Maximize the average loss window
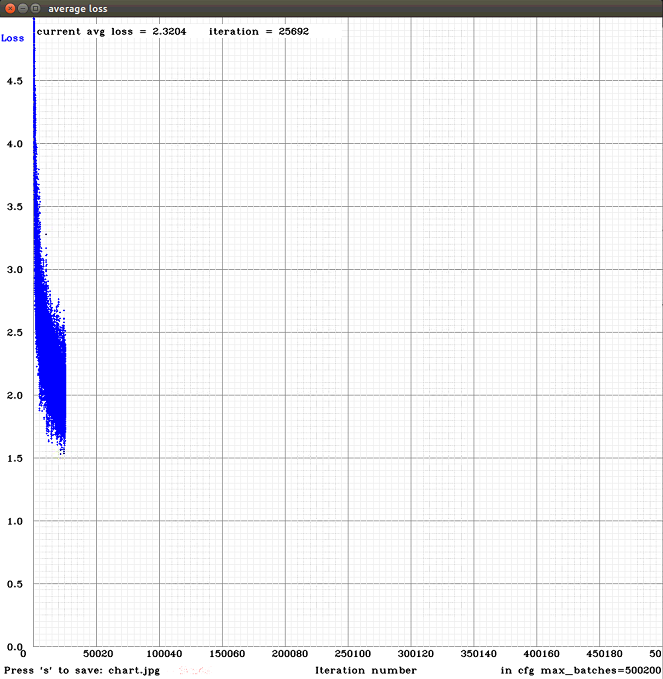 click(36, 8)
